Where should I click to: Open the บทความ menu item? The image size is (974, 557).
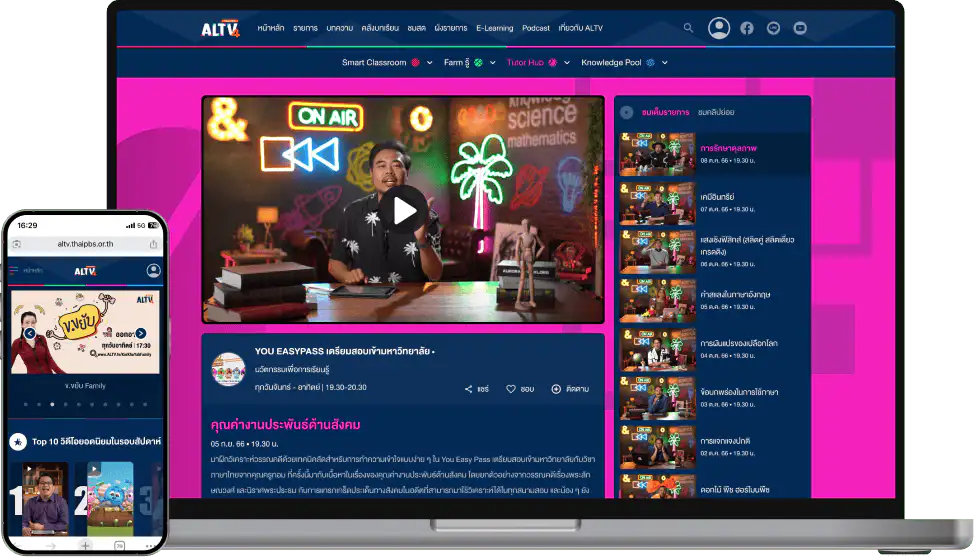[x=340, y=28]
